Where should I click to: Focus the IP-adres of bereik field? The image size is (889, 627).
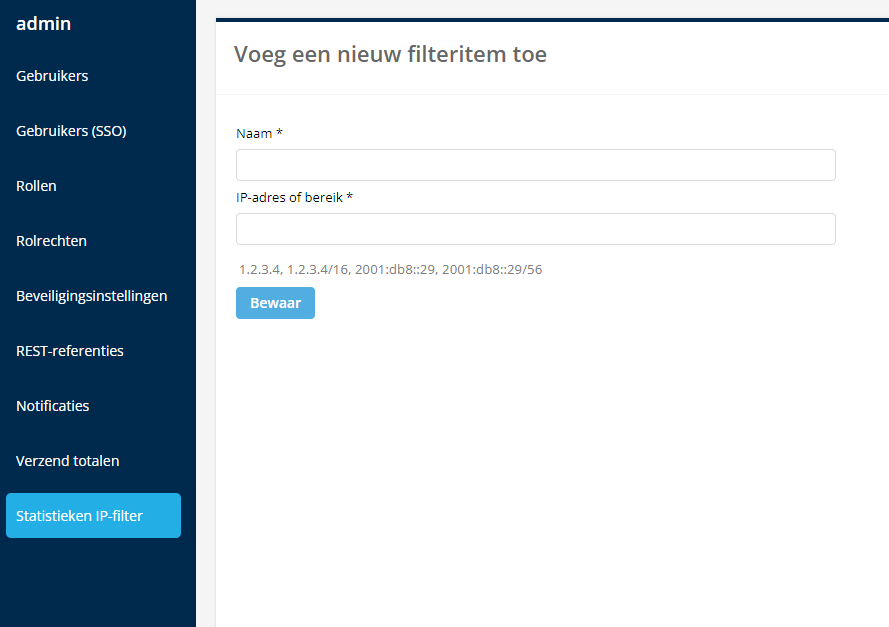click(x=535, y=228)
